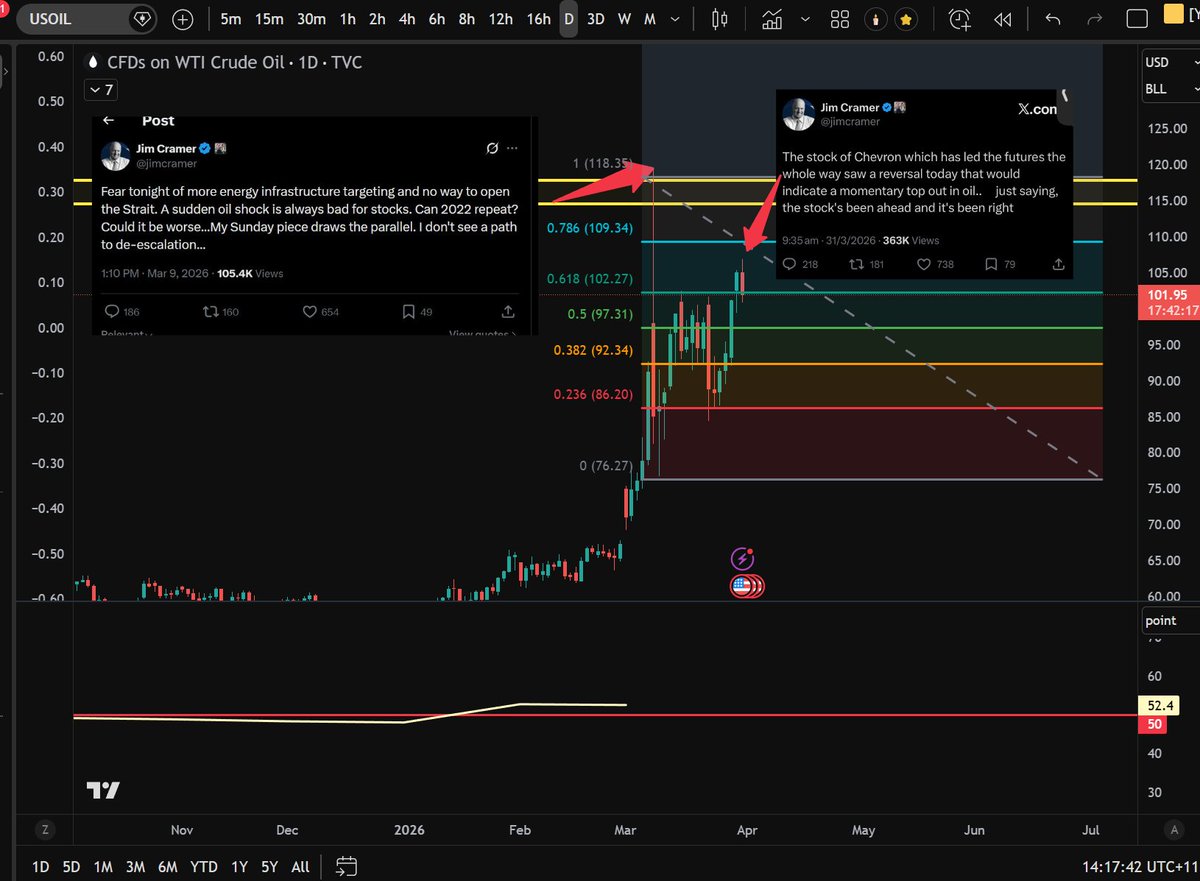Choose the W weekly interval
Viewport: 1200px width, 881px height.
[624, 19]
